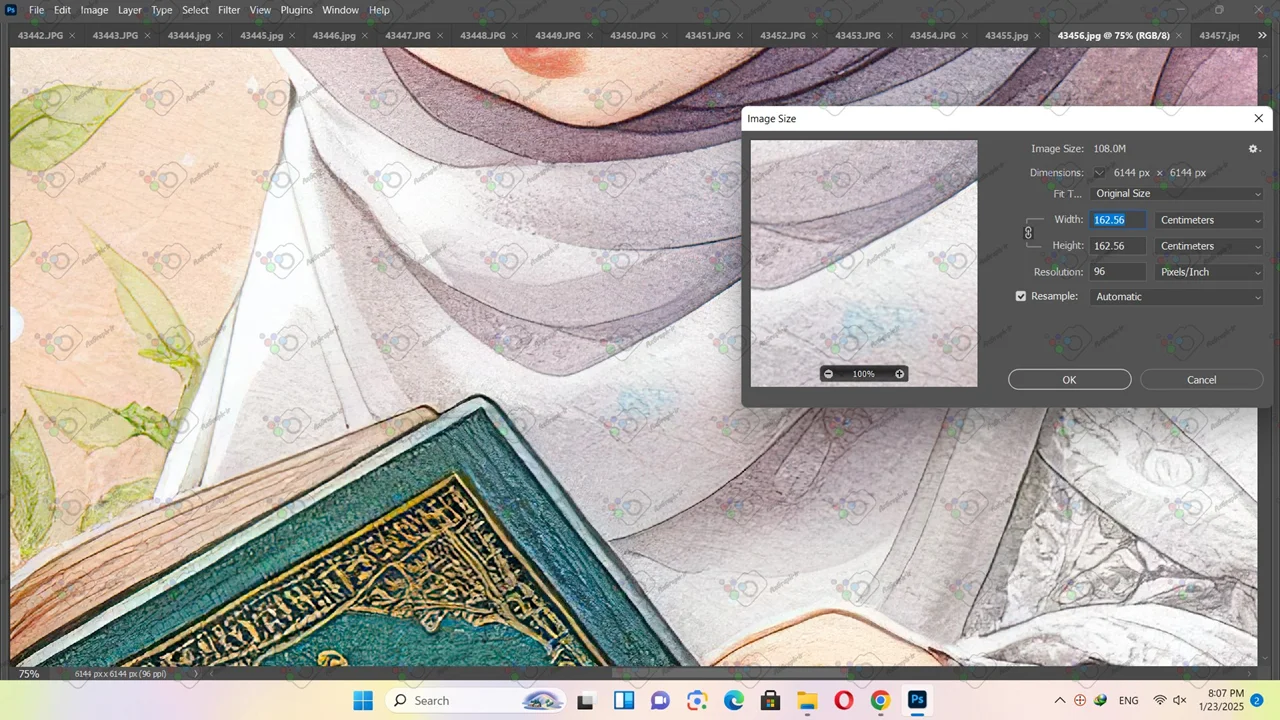Open the Resample Automatic method dropdown

point(1177,297)
